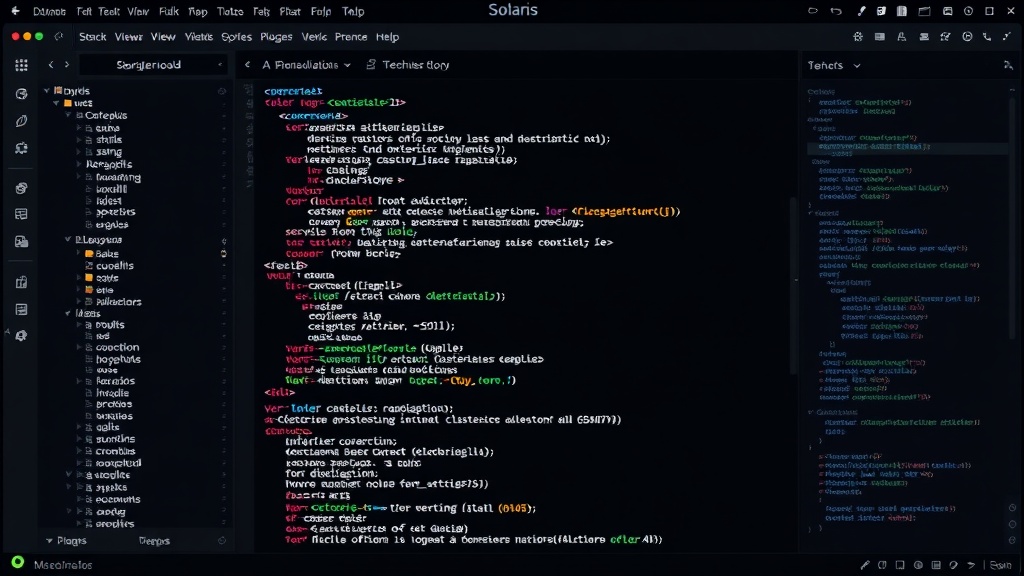Viewport: 1024px width, 576px height.
Task: Click the code editor vertical scrollbar
Action: [794, 286]
